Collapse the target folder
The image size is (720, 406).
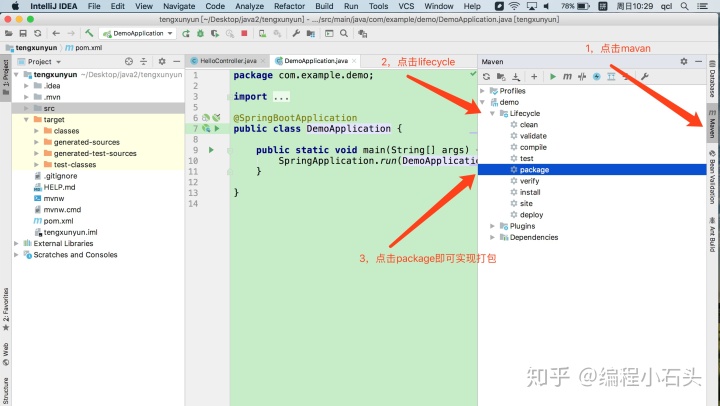coord(26,119)
